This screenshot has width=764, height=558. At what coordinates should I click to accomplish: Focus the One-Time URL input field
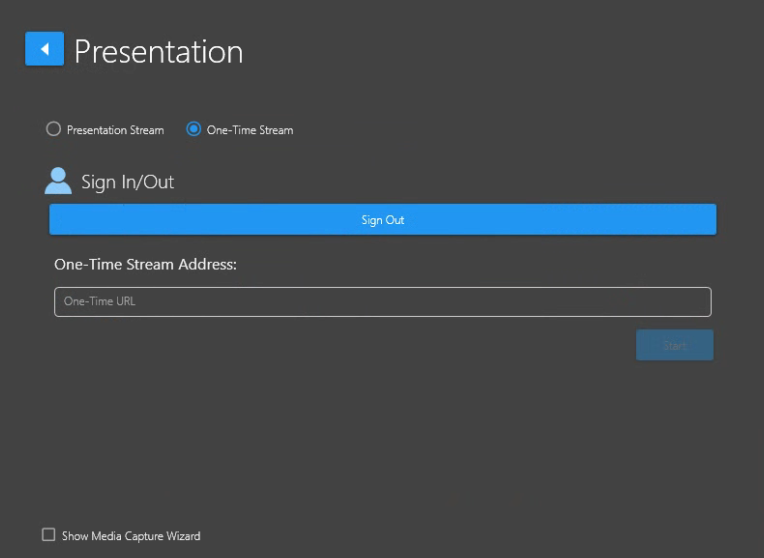[x=382, y=302]
